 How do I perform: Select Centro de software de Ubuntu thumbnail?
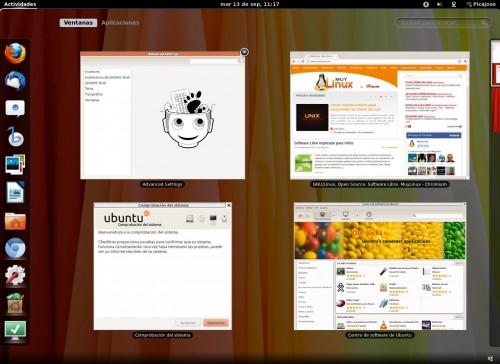(380, 266)
